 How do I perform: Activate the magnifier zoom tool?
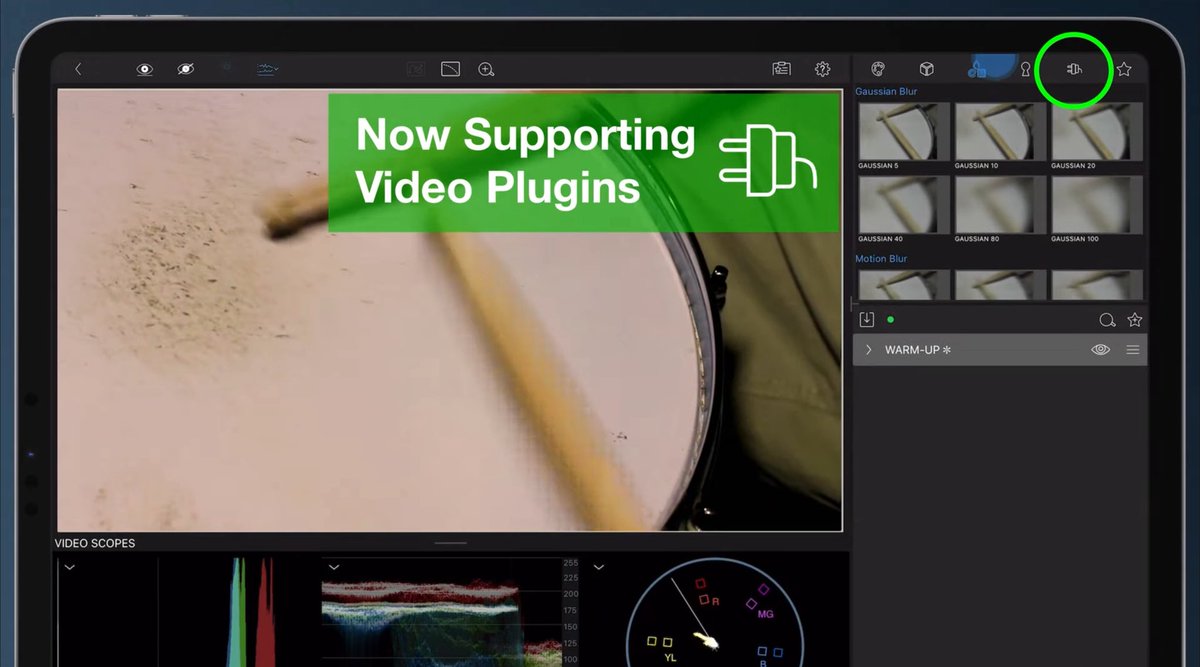coord(487,69)
